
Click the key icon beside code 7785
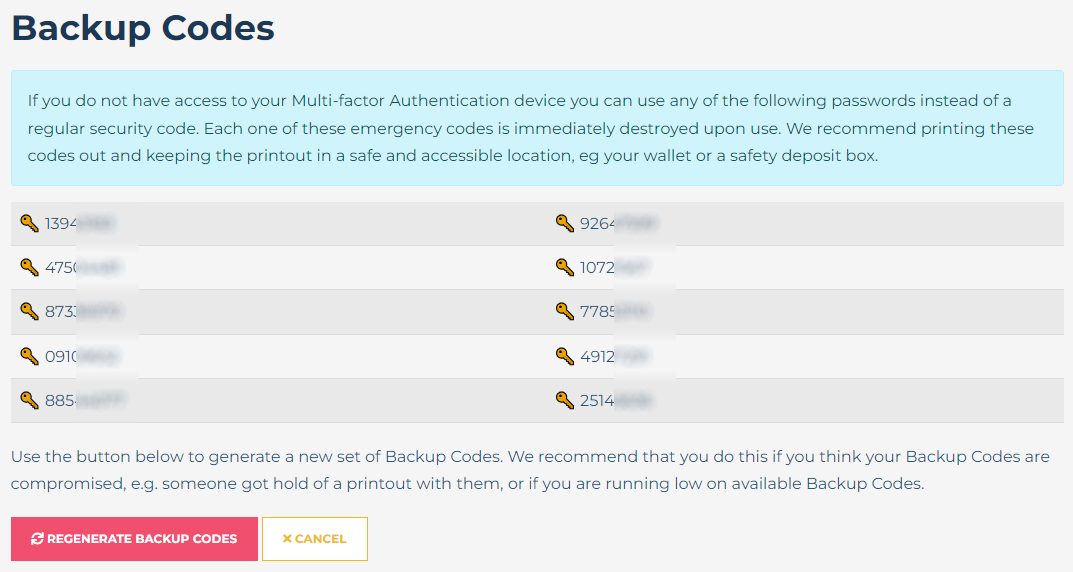pos(565,311)
